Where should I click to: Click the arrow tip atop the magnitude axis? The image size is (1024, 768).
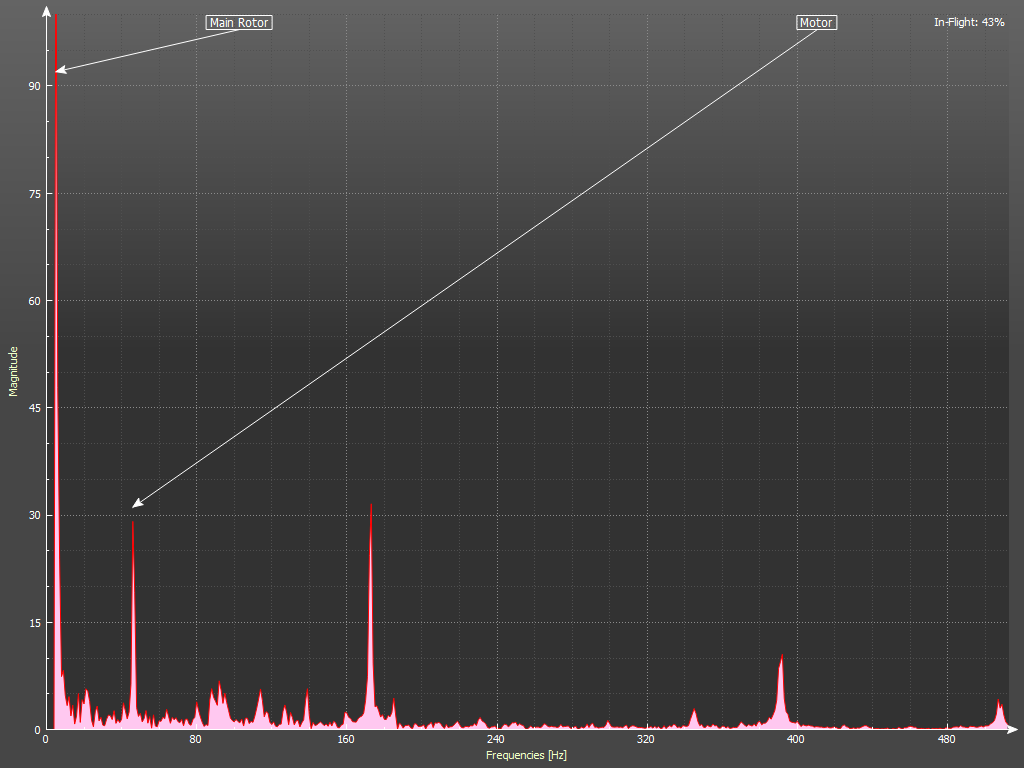pyautogui.click(x=46, y=10)
